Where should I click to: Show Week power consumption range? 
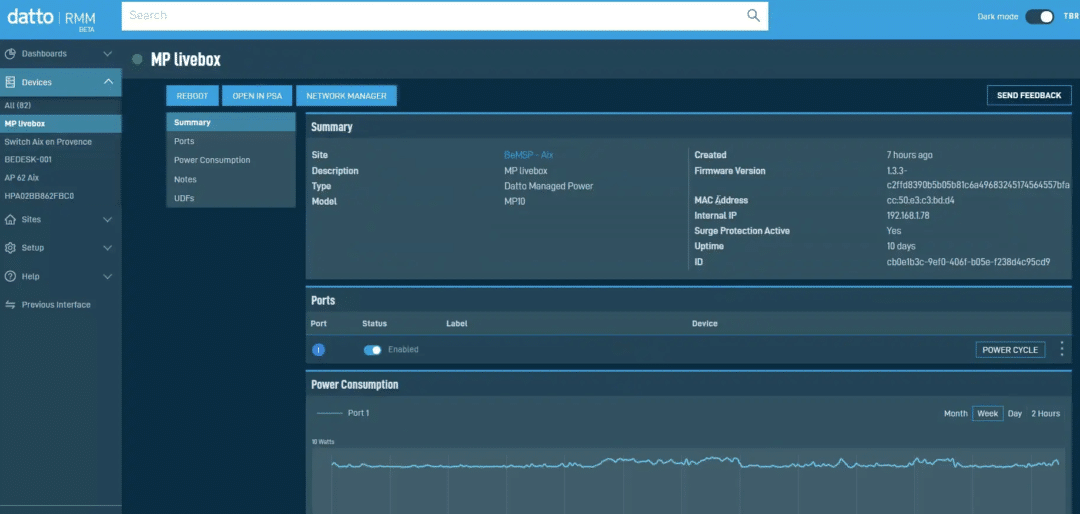[988, 413]
